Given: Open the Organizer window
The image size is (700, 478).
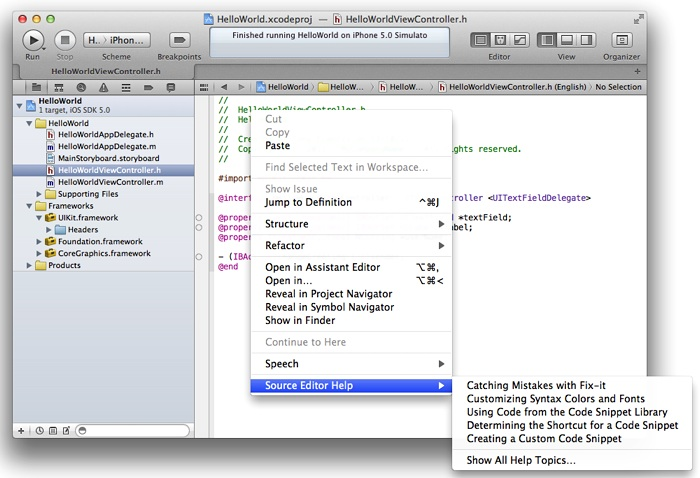Looking at the screenshot, I should pos(621,40).
